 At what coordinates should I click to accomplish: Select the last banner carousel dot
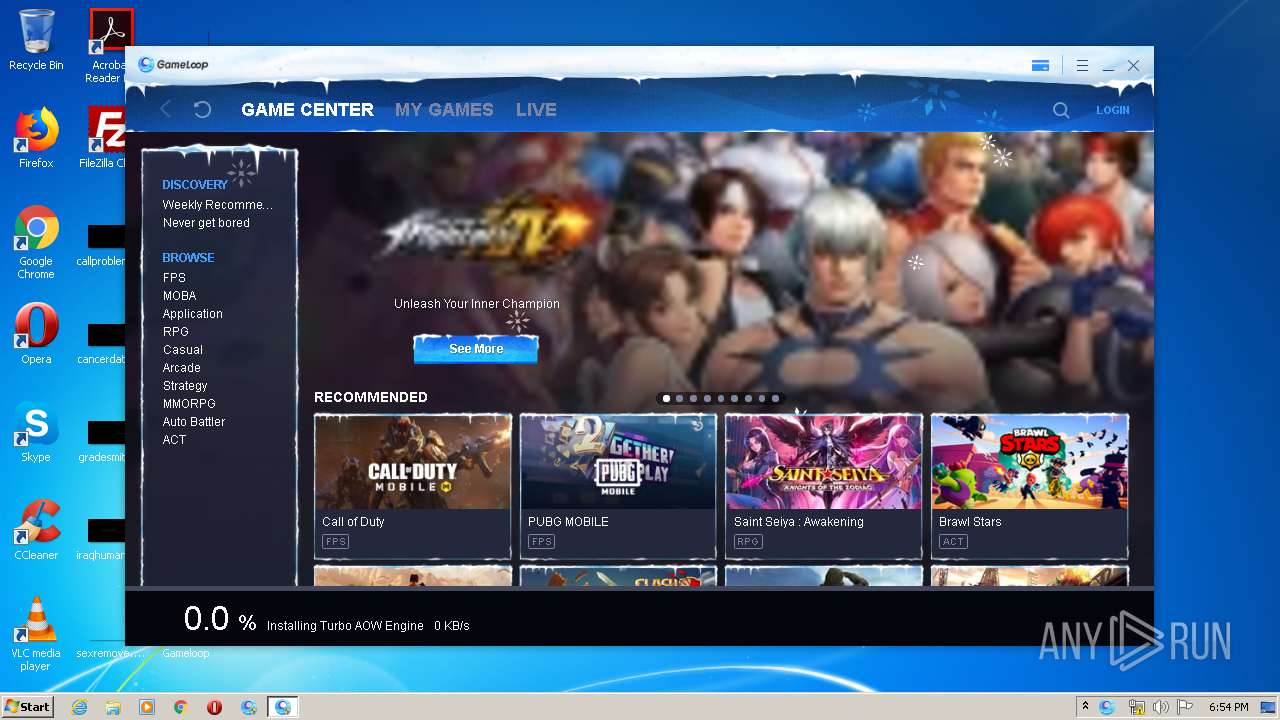click(x=775, y=398)
